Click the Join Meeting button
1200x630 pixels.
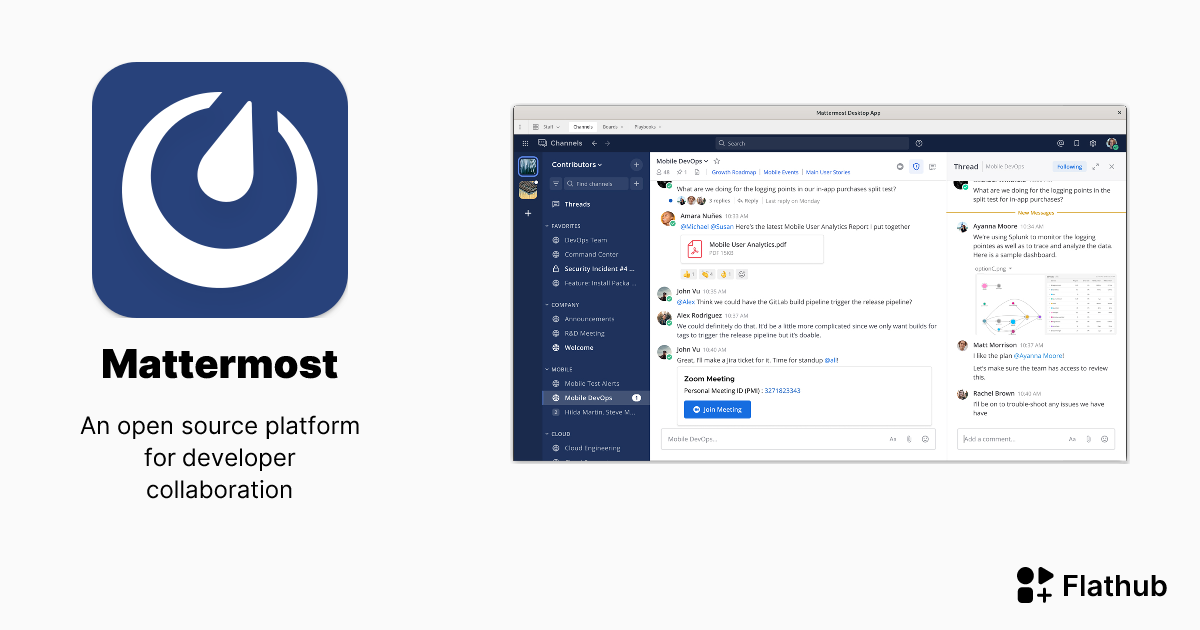[x=717, y=409]
